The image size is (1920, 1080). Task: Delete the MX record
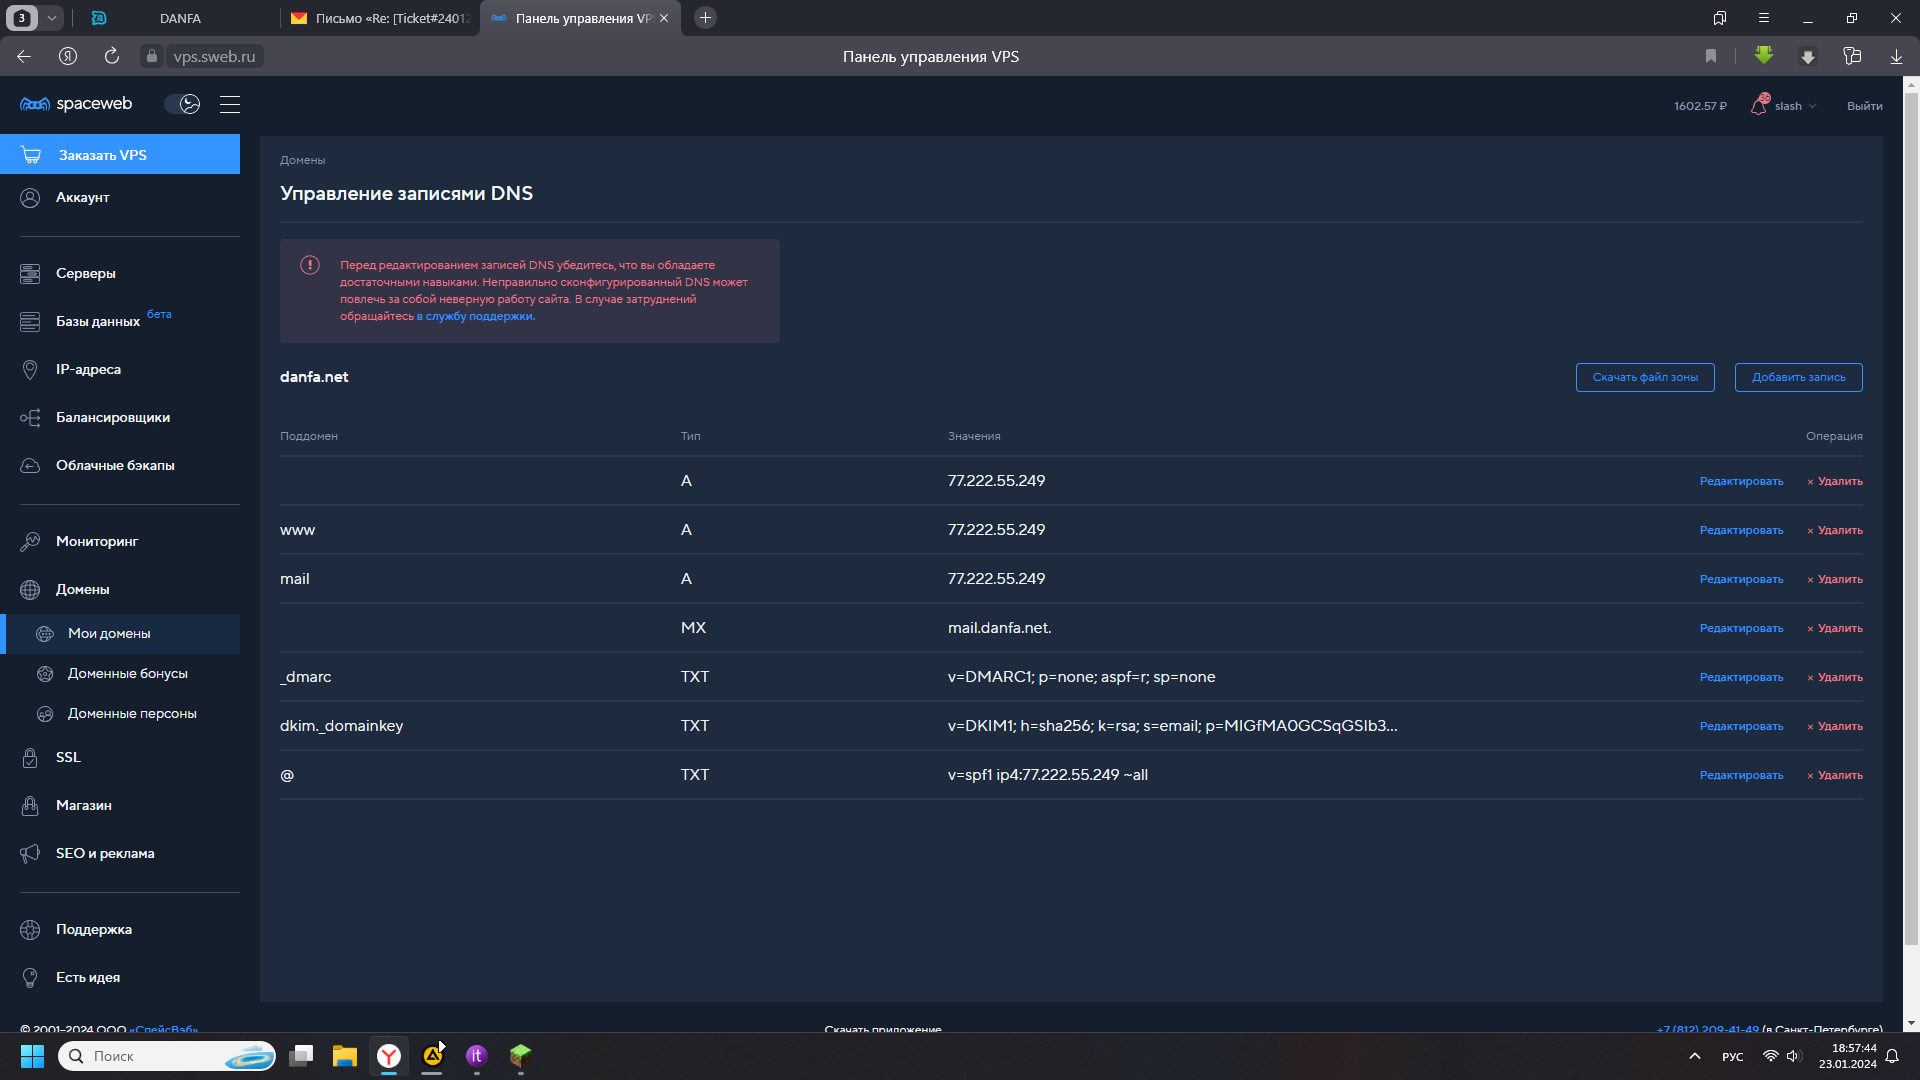coord(1835,629)
